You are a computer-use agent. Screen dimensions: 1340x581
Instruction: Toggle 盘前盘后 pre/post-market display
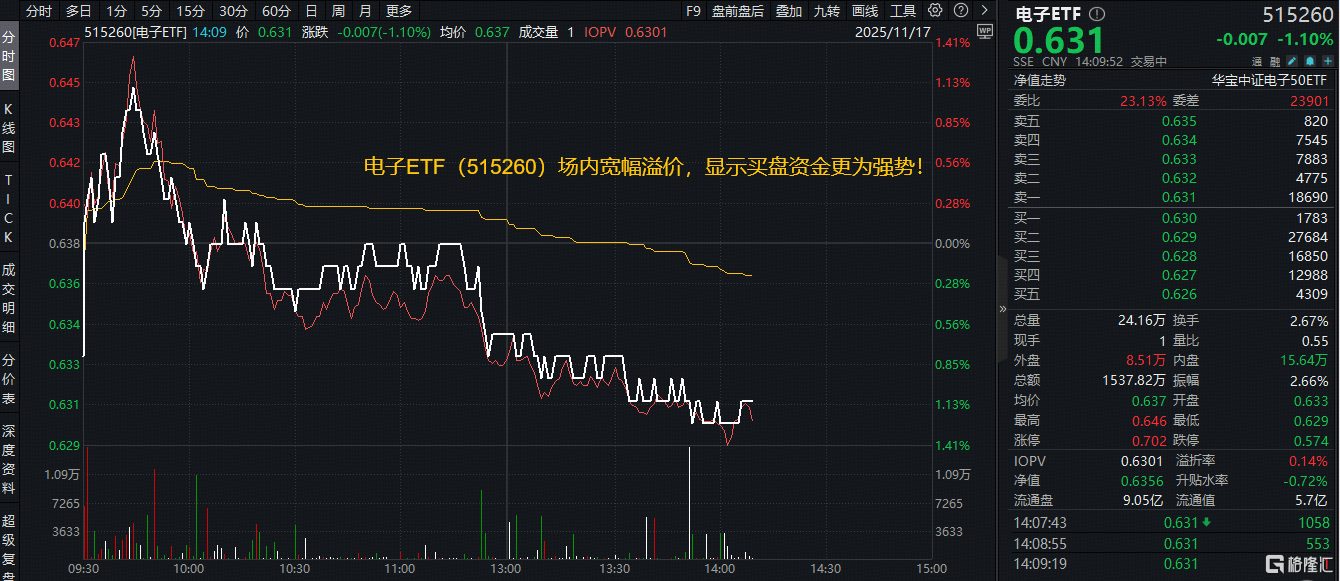point(738,11)
